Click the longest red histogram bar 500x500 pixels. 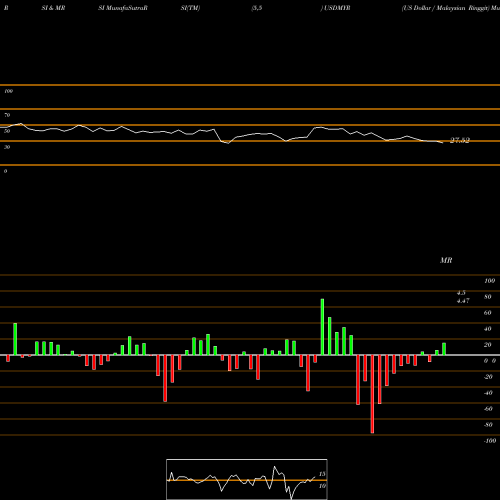tap(372, 394)
